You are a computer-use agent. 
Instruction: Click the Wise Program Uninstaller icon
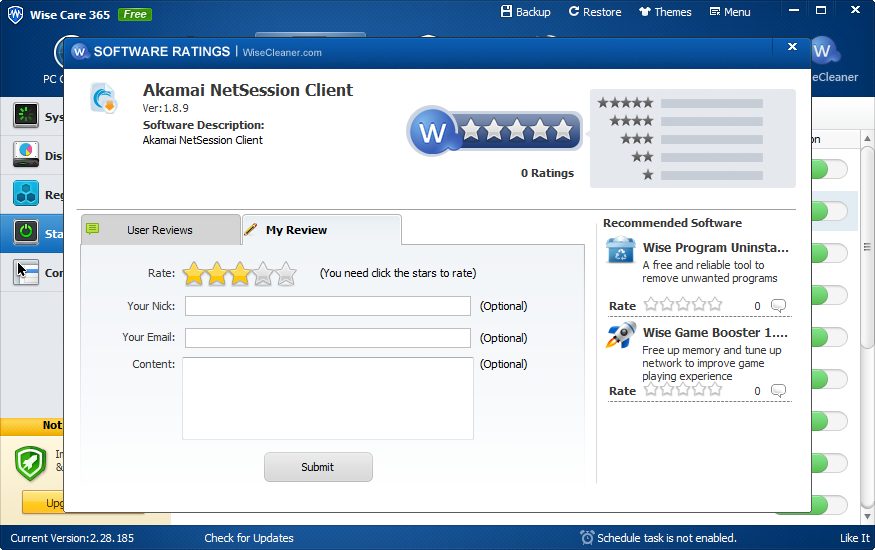[621, 250]
